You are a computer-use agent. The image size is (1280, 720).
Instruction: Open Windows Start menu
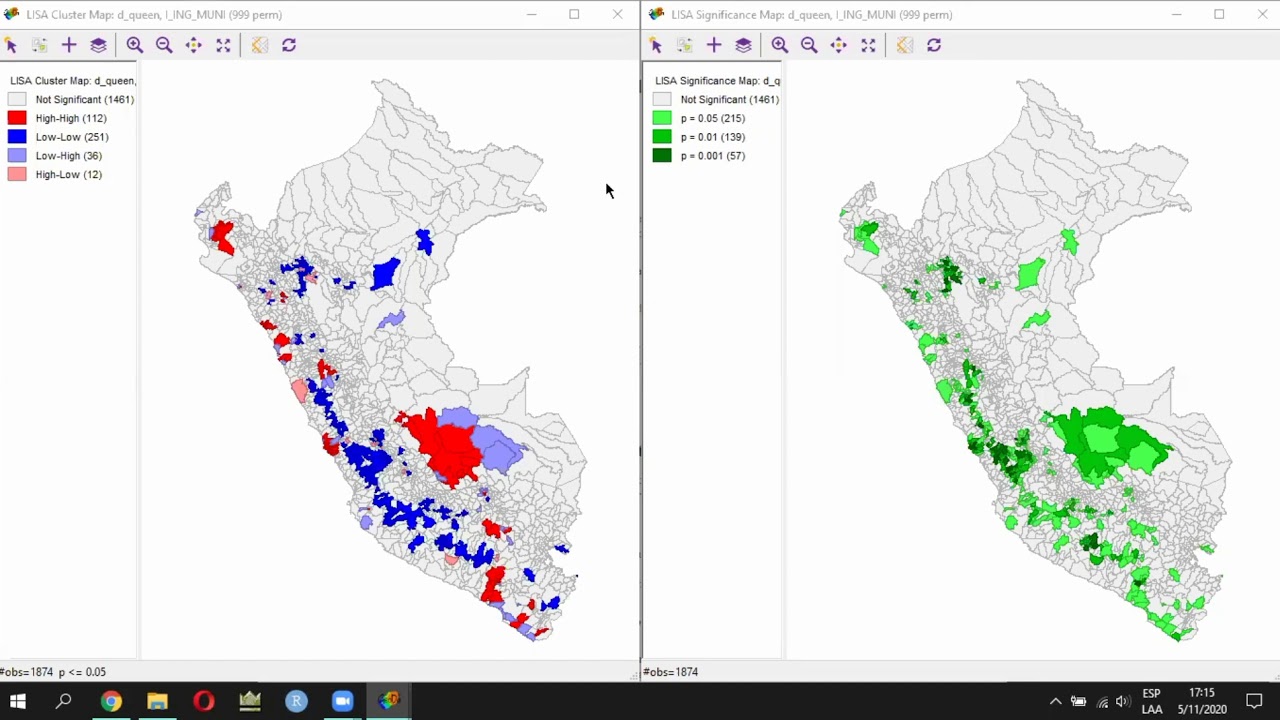(x=17, y=701)
